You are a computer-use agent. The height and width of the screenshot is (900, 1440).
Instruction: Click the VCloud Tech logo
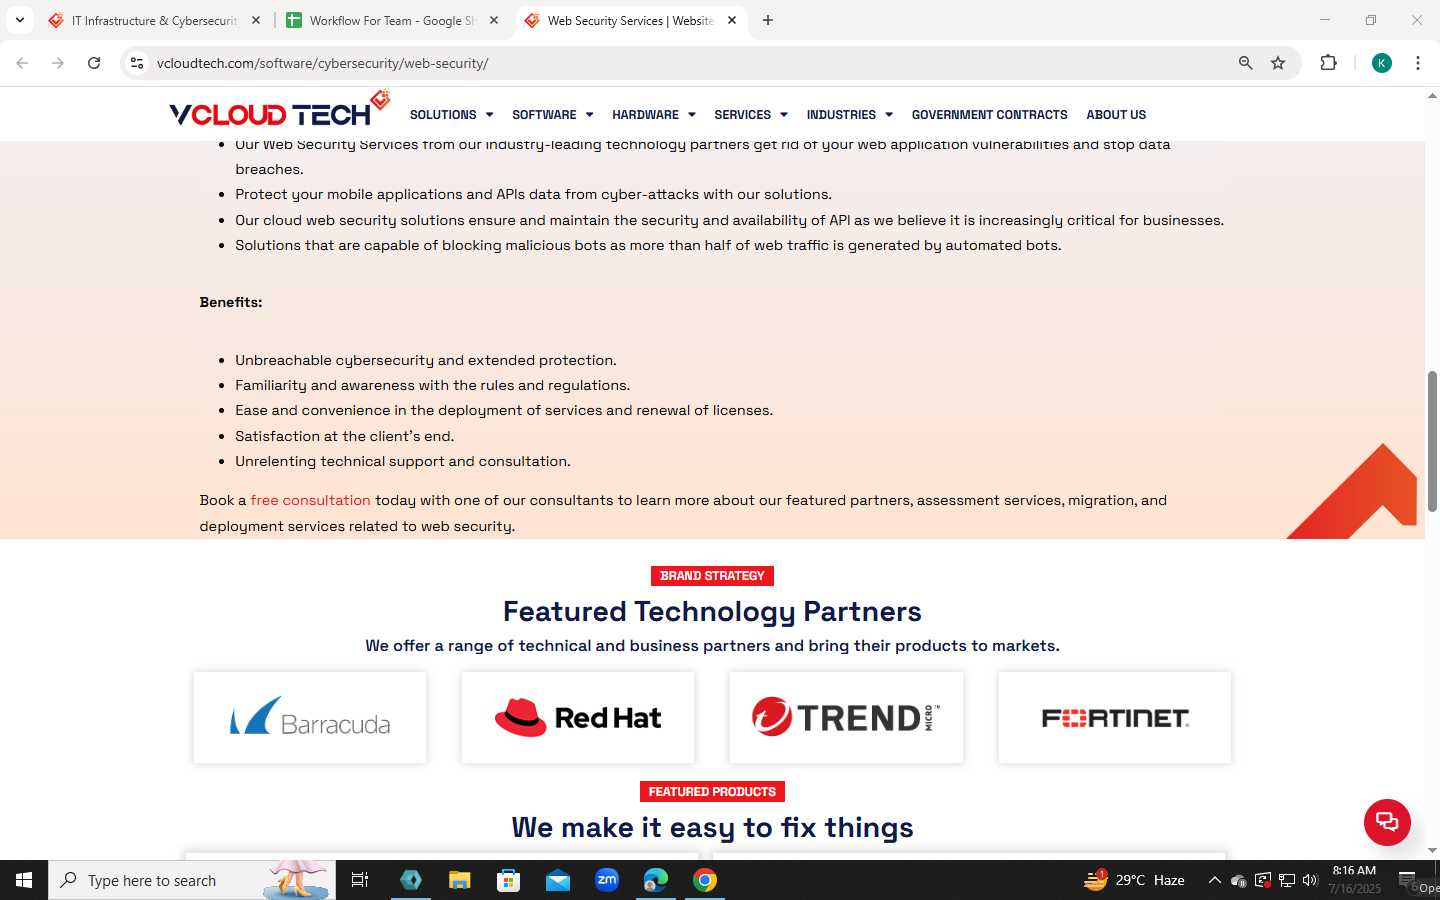tap(279, 110)
